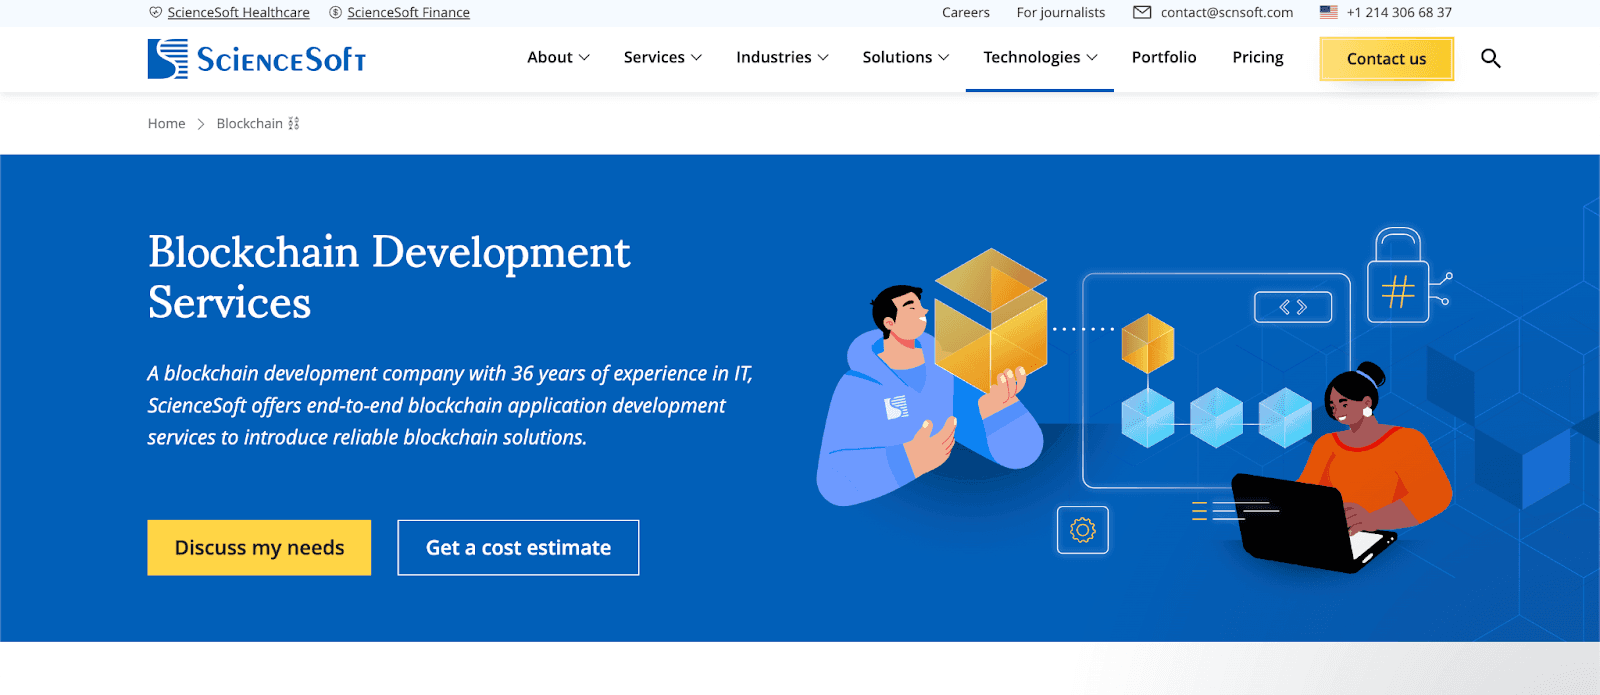The image size is (1600, 695).
Task: Click the Discuss my needs button
Action: click(x=259, y=547)
